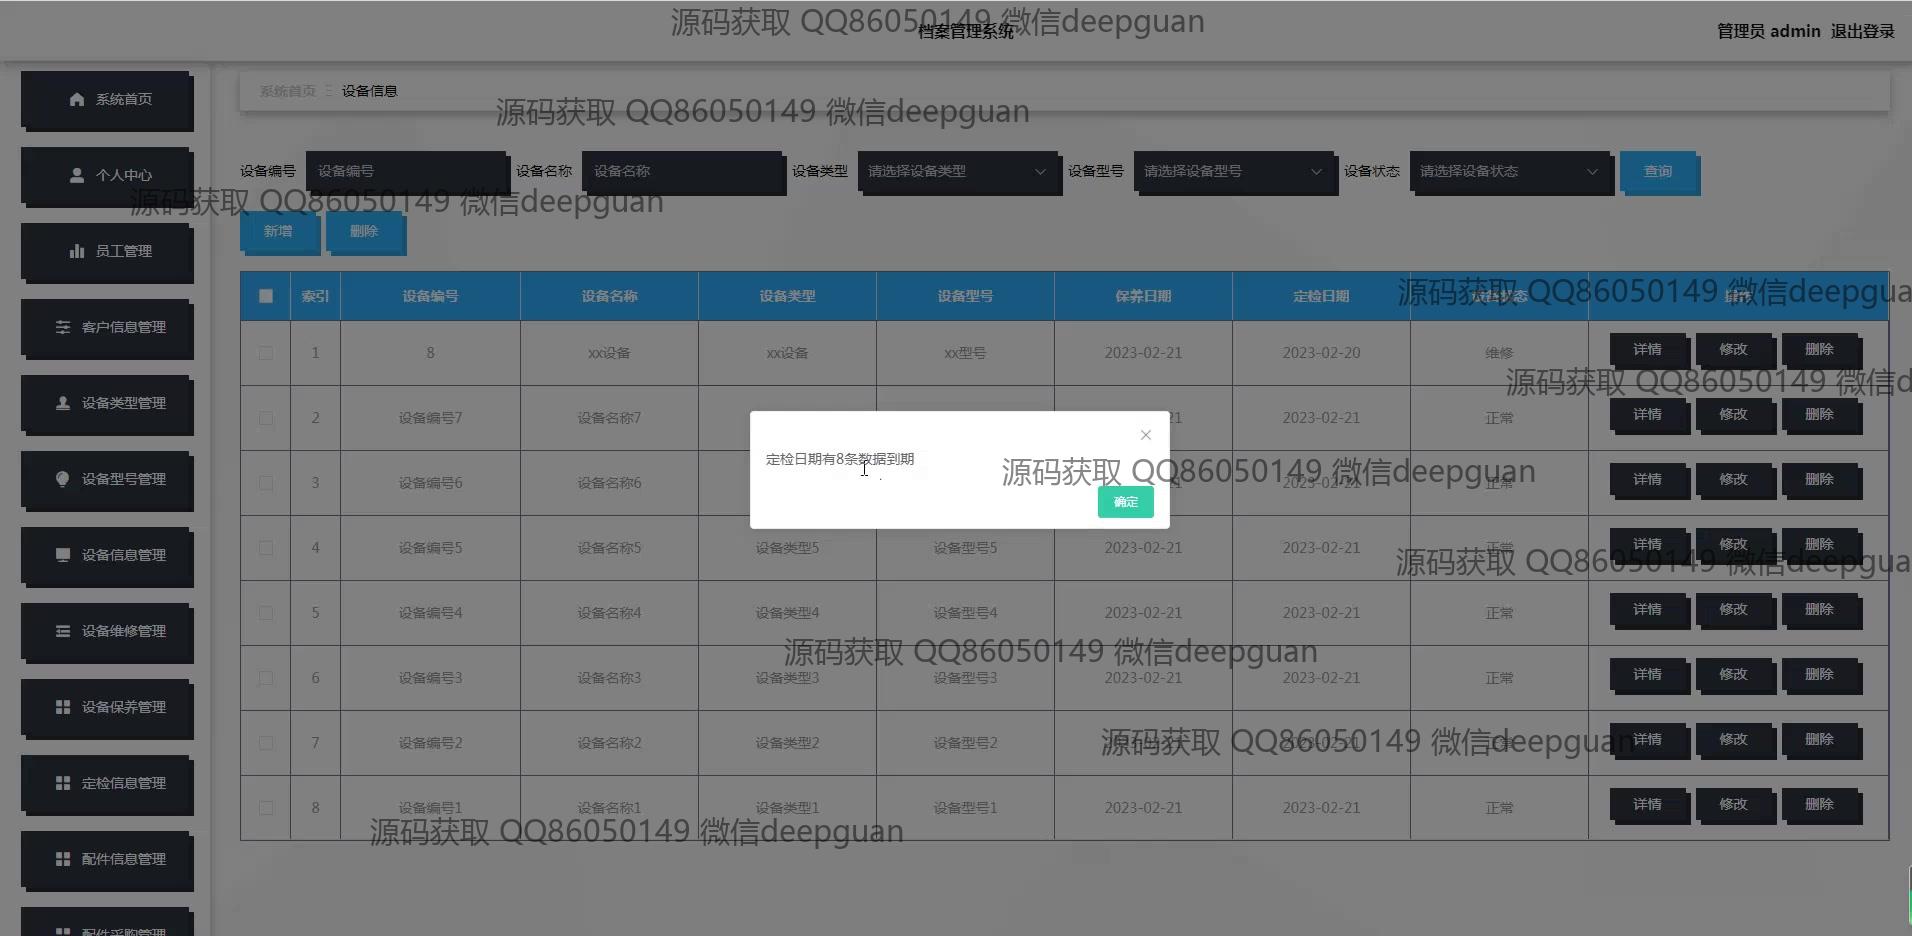Open 个人中心 in the sidebar

tap(106, 175)
